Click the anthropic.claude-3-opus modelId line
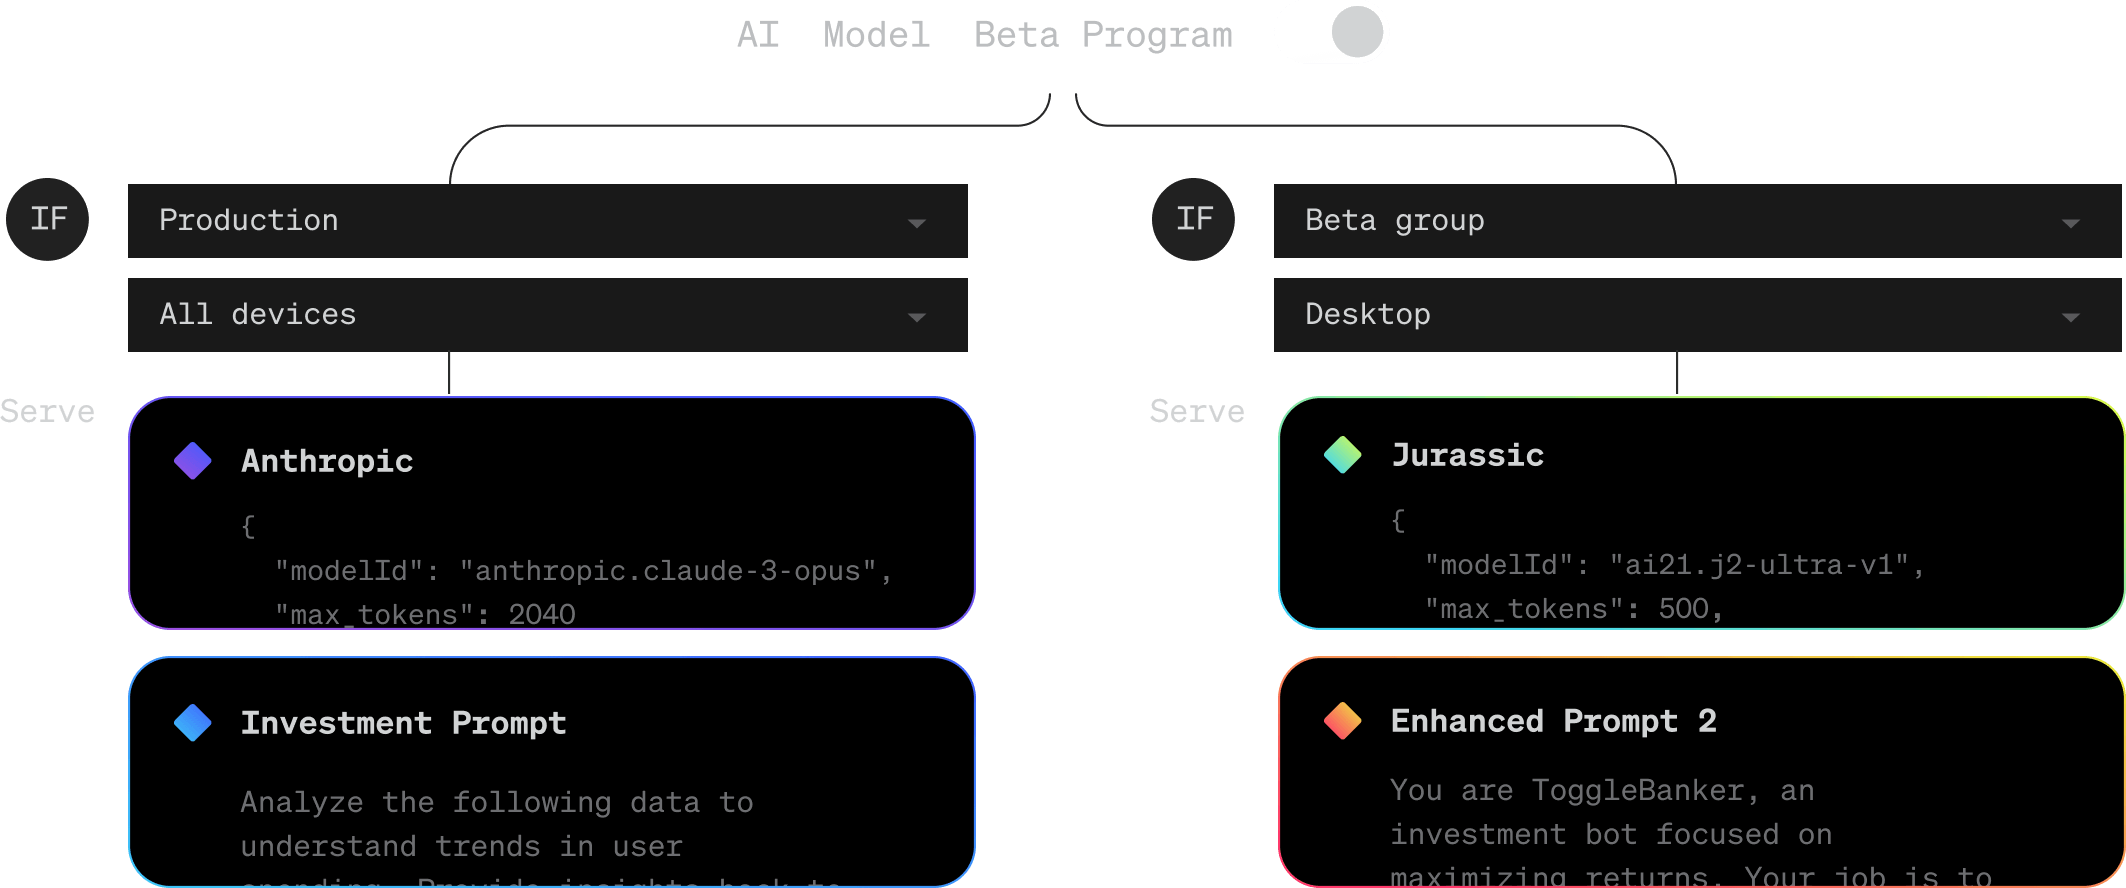 pos(584,571)
